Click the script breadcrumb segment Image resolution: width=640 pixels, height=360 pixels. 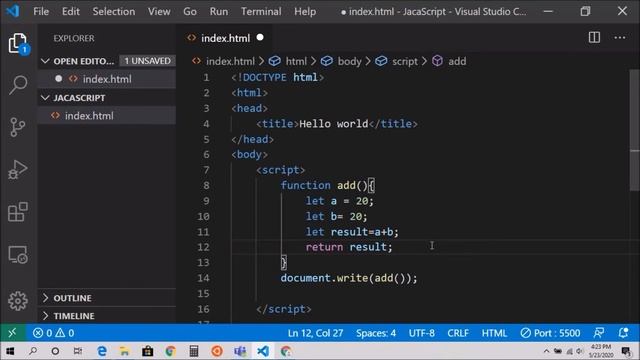pyautogui.click(x=405, y=61)
